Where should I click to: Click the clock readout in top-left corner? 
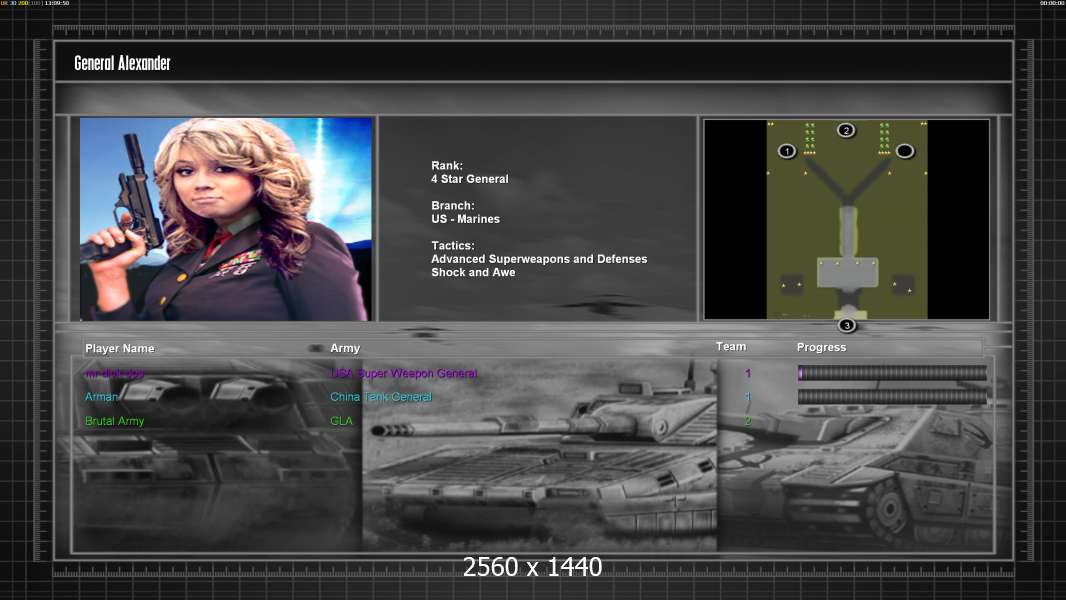(56, 3)
